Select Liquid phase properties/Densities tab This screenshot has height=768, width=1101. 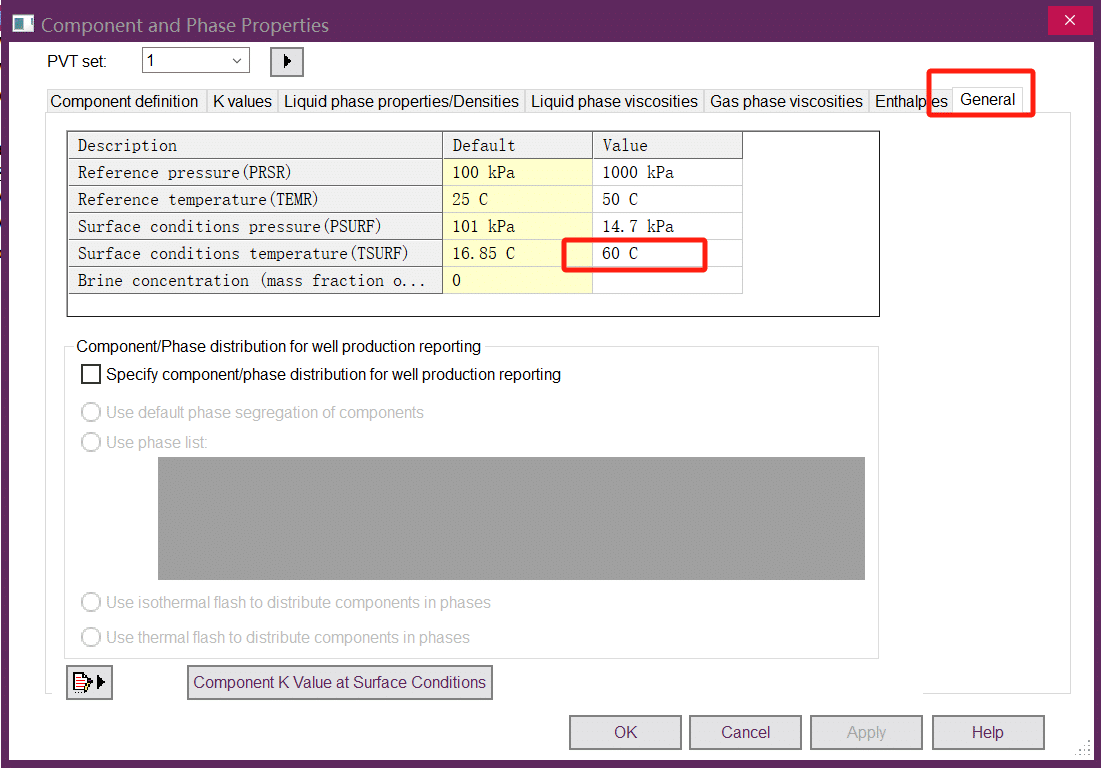(401, 101)
